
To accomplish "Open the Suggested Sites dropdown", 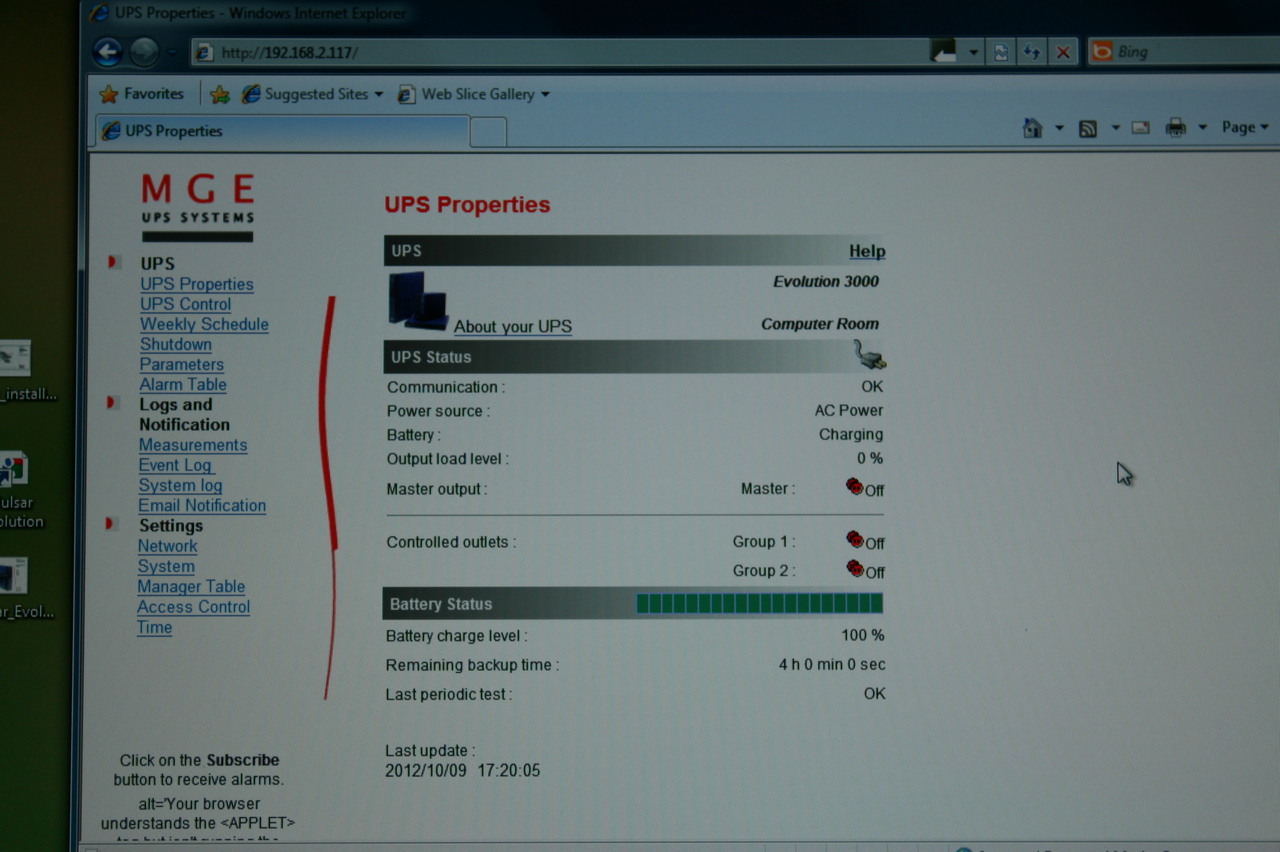I will click(x=378, y=94).
